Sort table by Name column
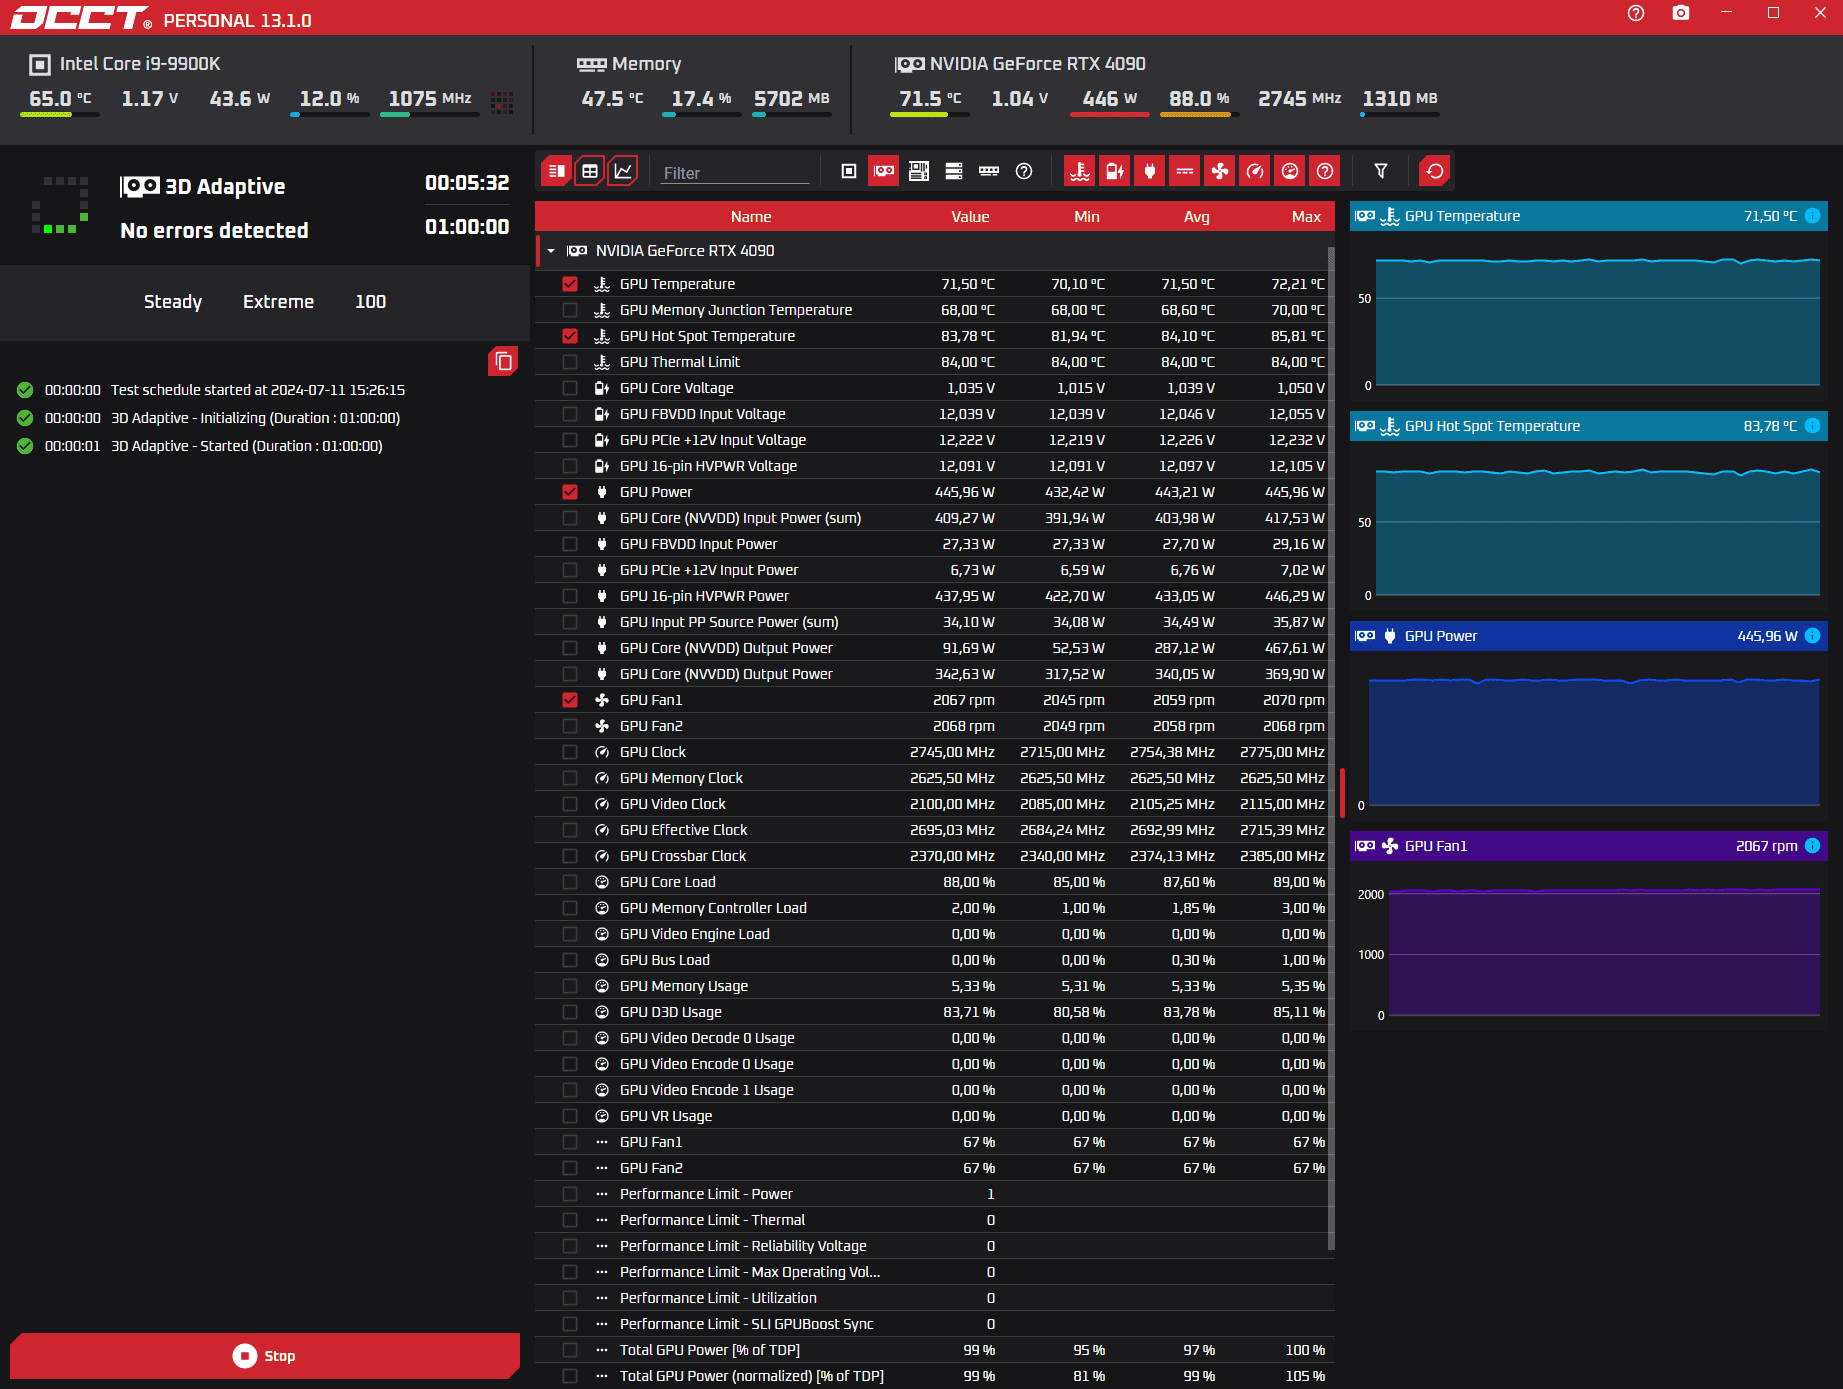 tap(751, 217)
